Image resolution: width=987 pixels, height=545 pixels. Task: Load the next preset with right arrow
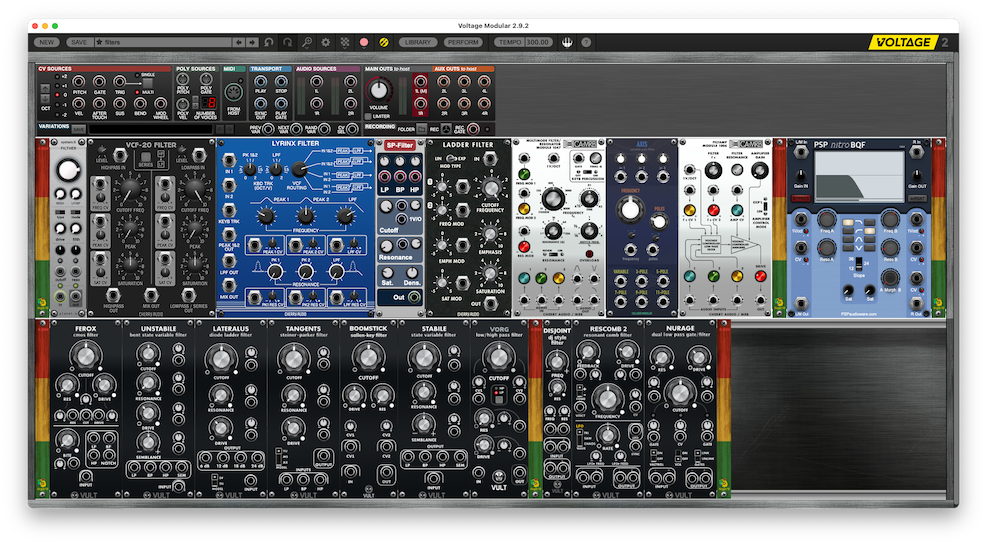[252, 42]
